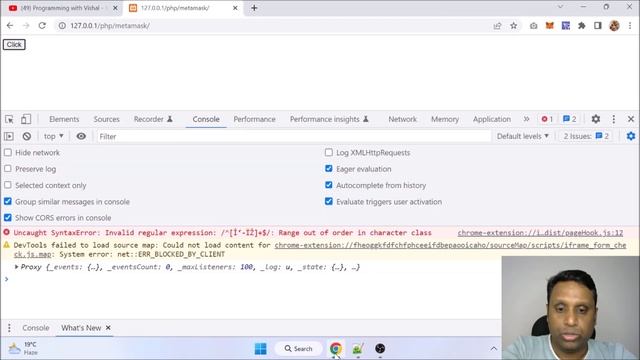Open Windows Start menu

[260, 349]
